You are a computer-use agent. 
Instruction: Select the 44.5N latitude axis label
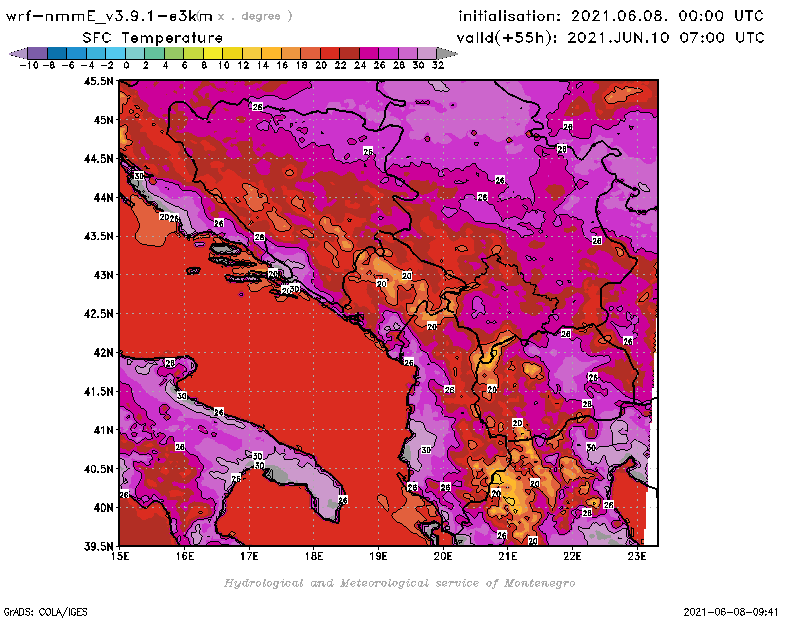[98, 159]
